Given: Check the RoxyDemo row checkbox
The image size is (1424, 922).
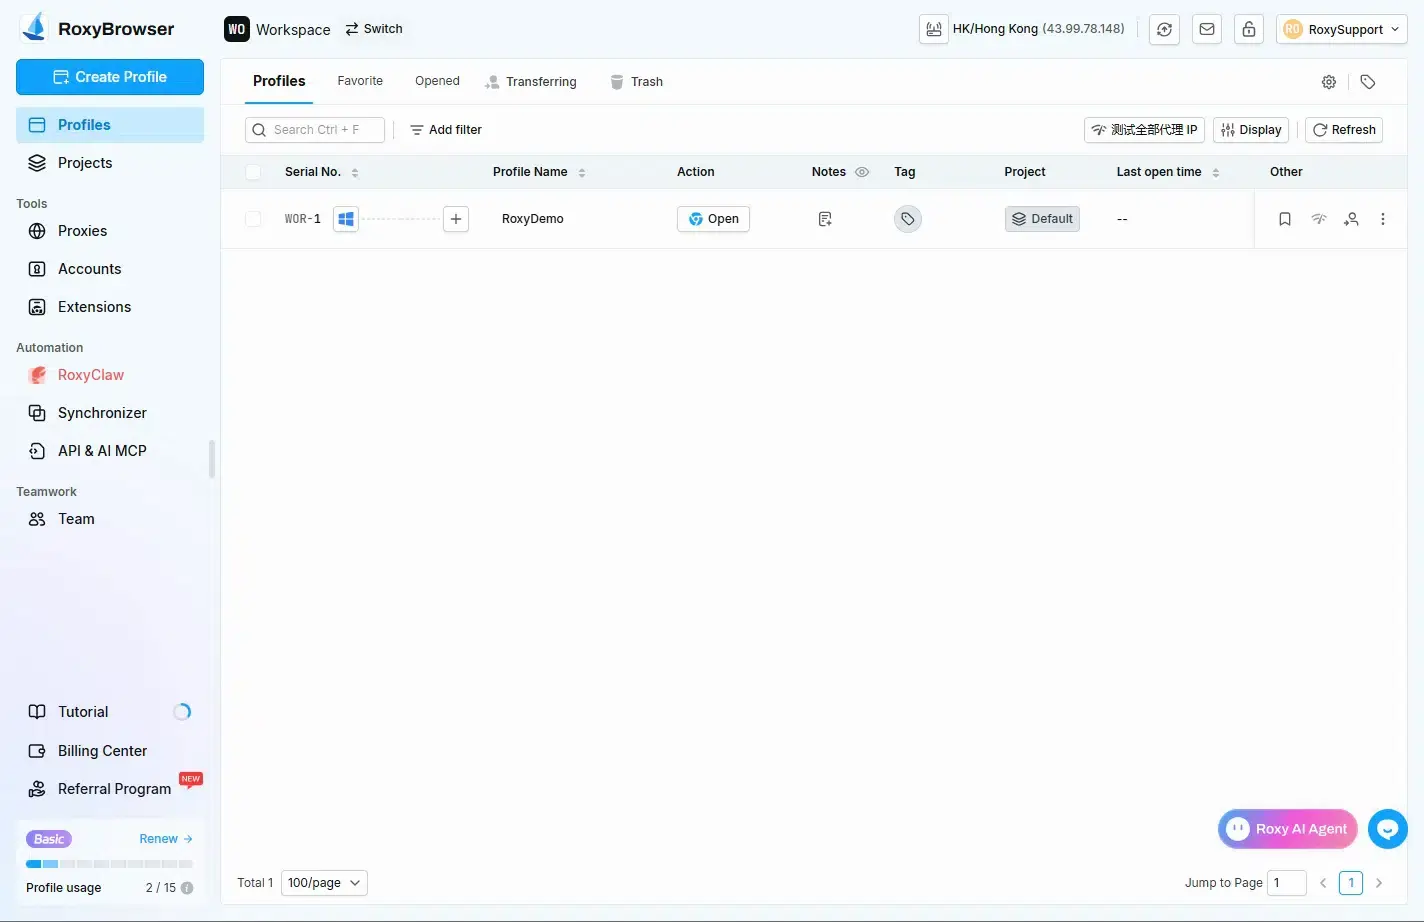Looking at the screenshot, I should [253, 219].
